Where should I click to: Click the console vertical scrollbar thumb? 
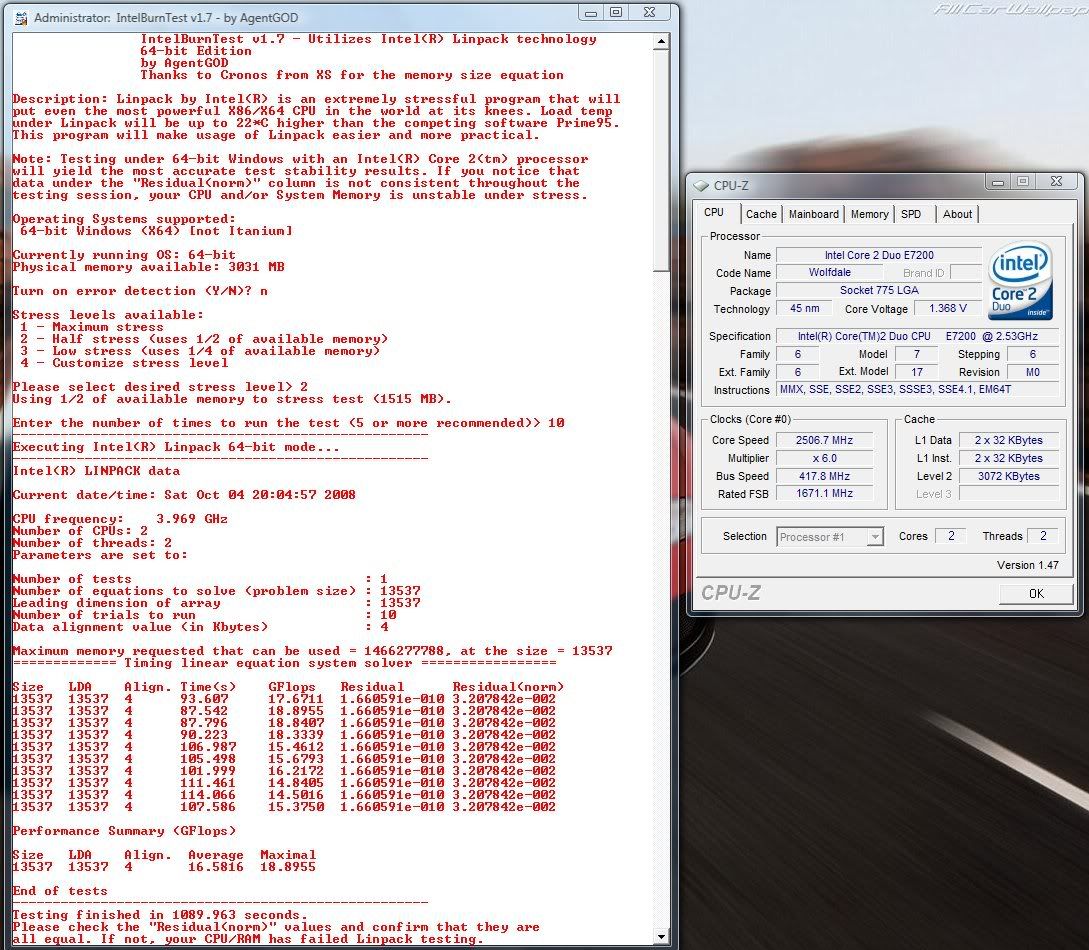click(661, 160)
